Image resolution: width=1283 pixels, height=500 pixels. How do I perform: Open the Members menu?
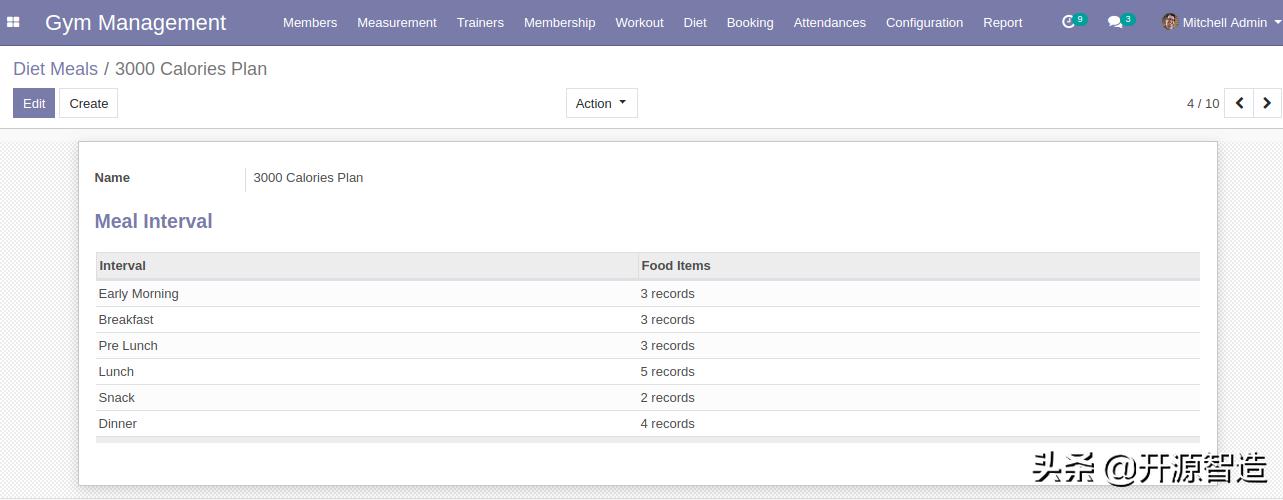(x=310, y=22)
